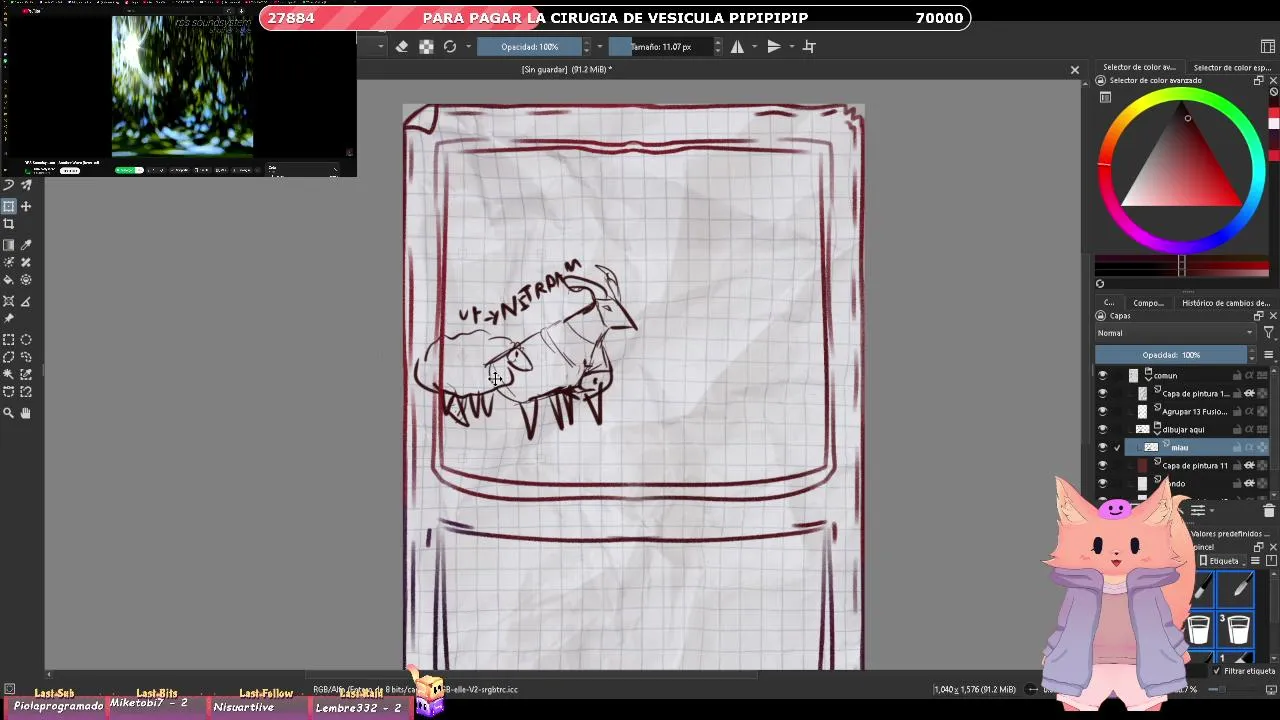
Task: Toggle vertical mirror tool
Action: click(773, 46)
